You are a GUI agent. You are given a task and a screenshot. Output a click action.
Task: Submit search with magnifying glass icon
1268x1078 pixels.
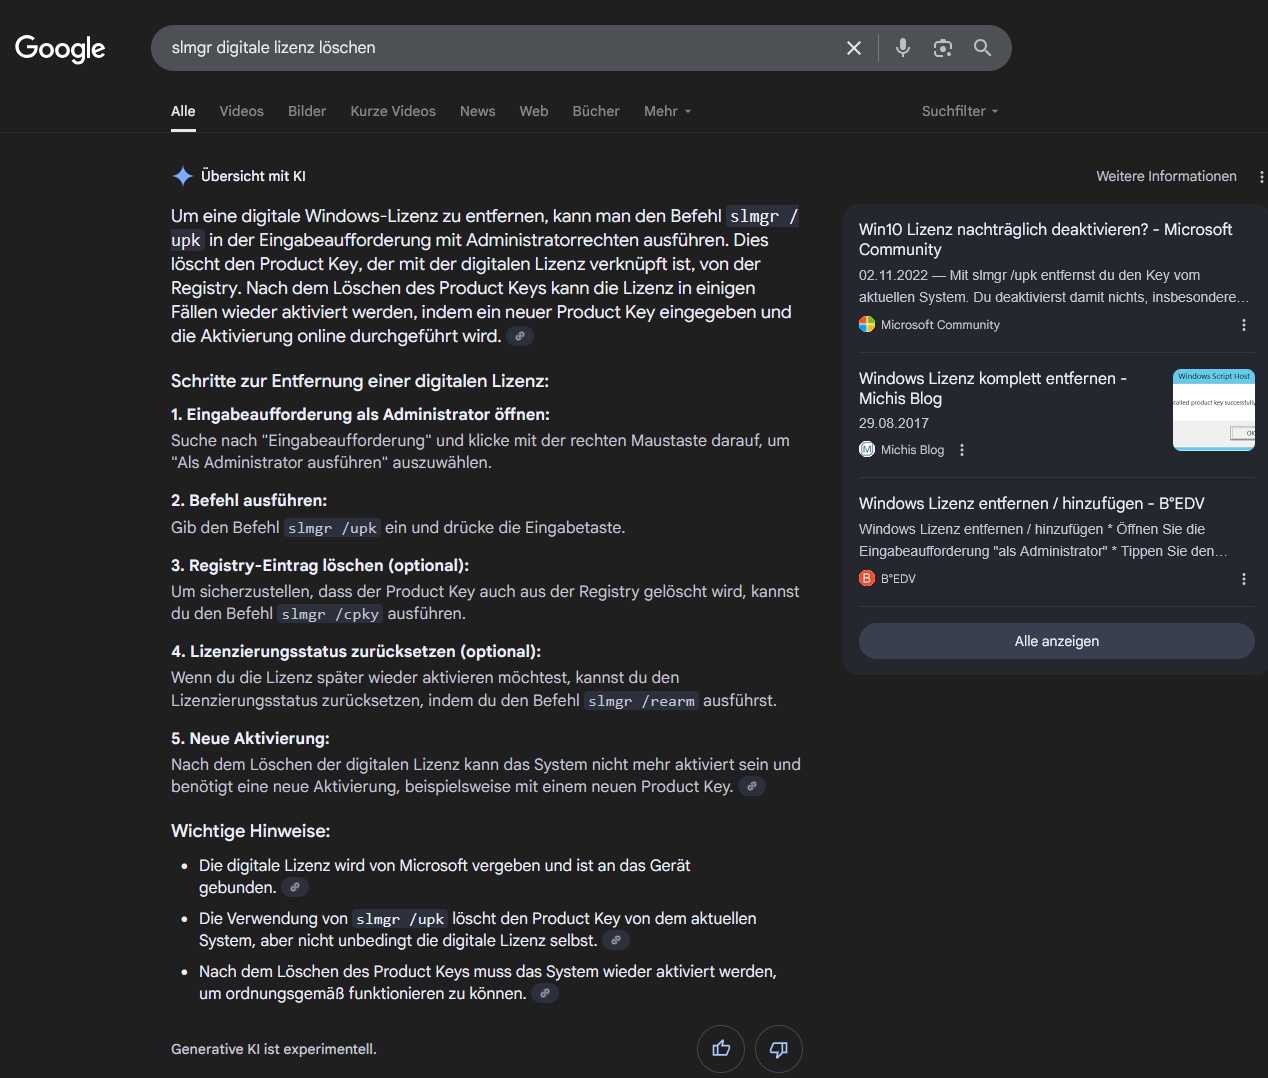point(983,48)
